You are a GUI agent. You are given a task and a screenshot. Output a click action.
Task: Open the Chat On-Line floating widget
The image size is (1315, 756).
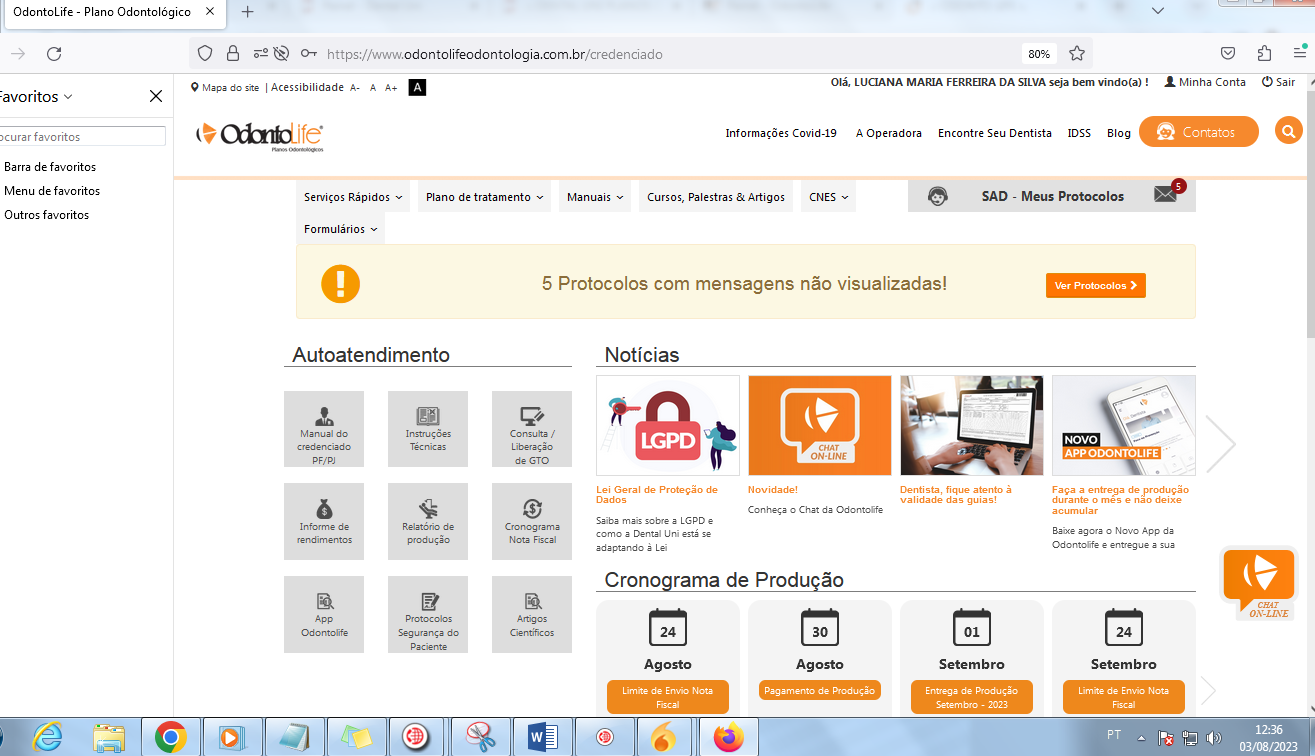[x=1259, y=584]
